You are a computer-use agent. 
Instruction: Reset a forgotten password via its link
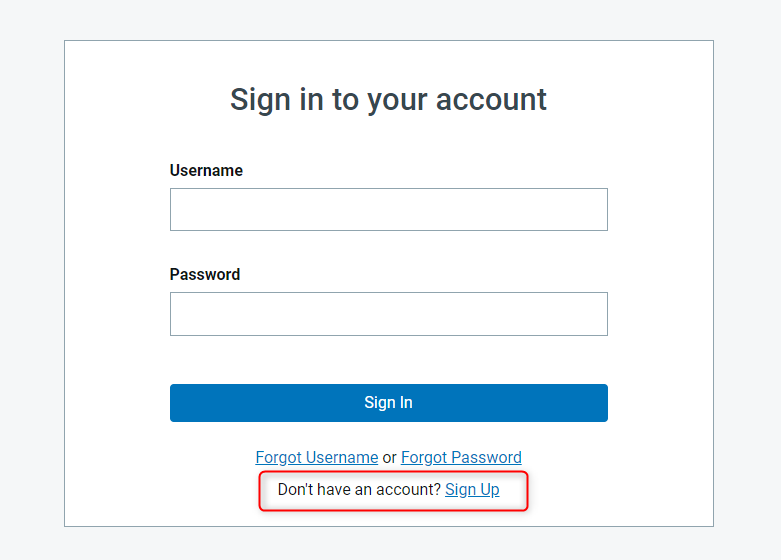click(x=461, y=458)
